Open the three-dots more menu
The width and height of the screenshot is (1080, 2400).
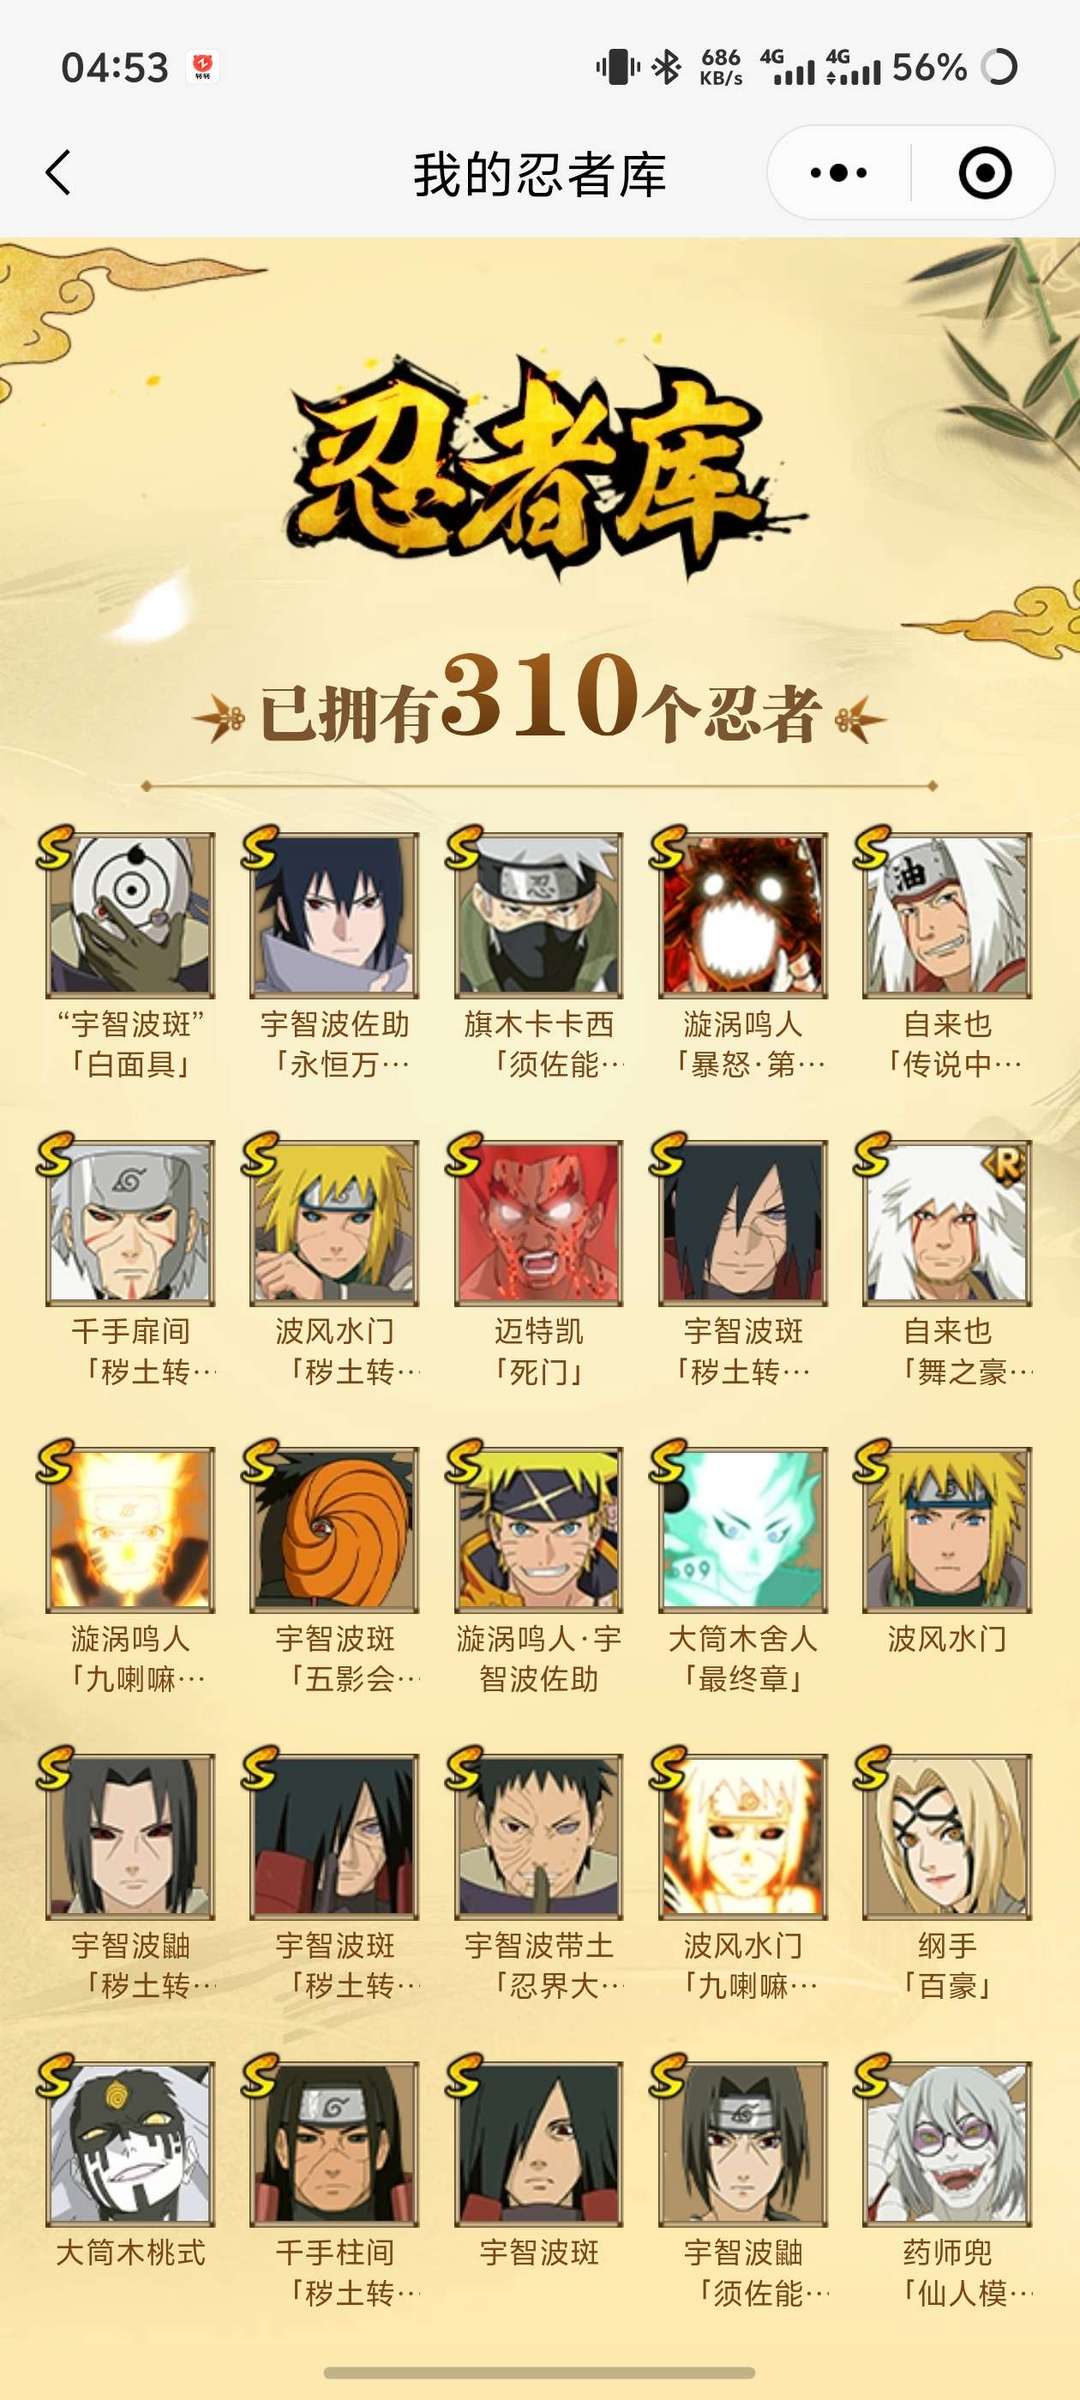click(x=838, y=173)
